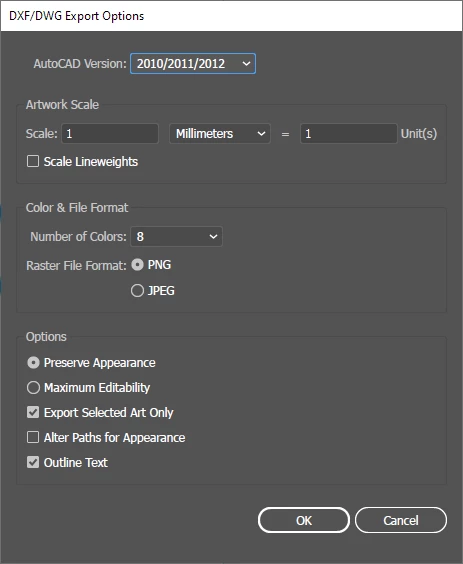Screen dimensions: 463x564
Task: Select the PNG raster format option
Action: 137,265
